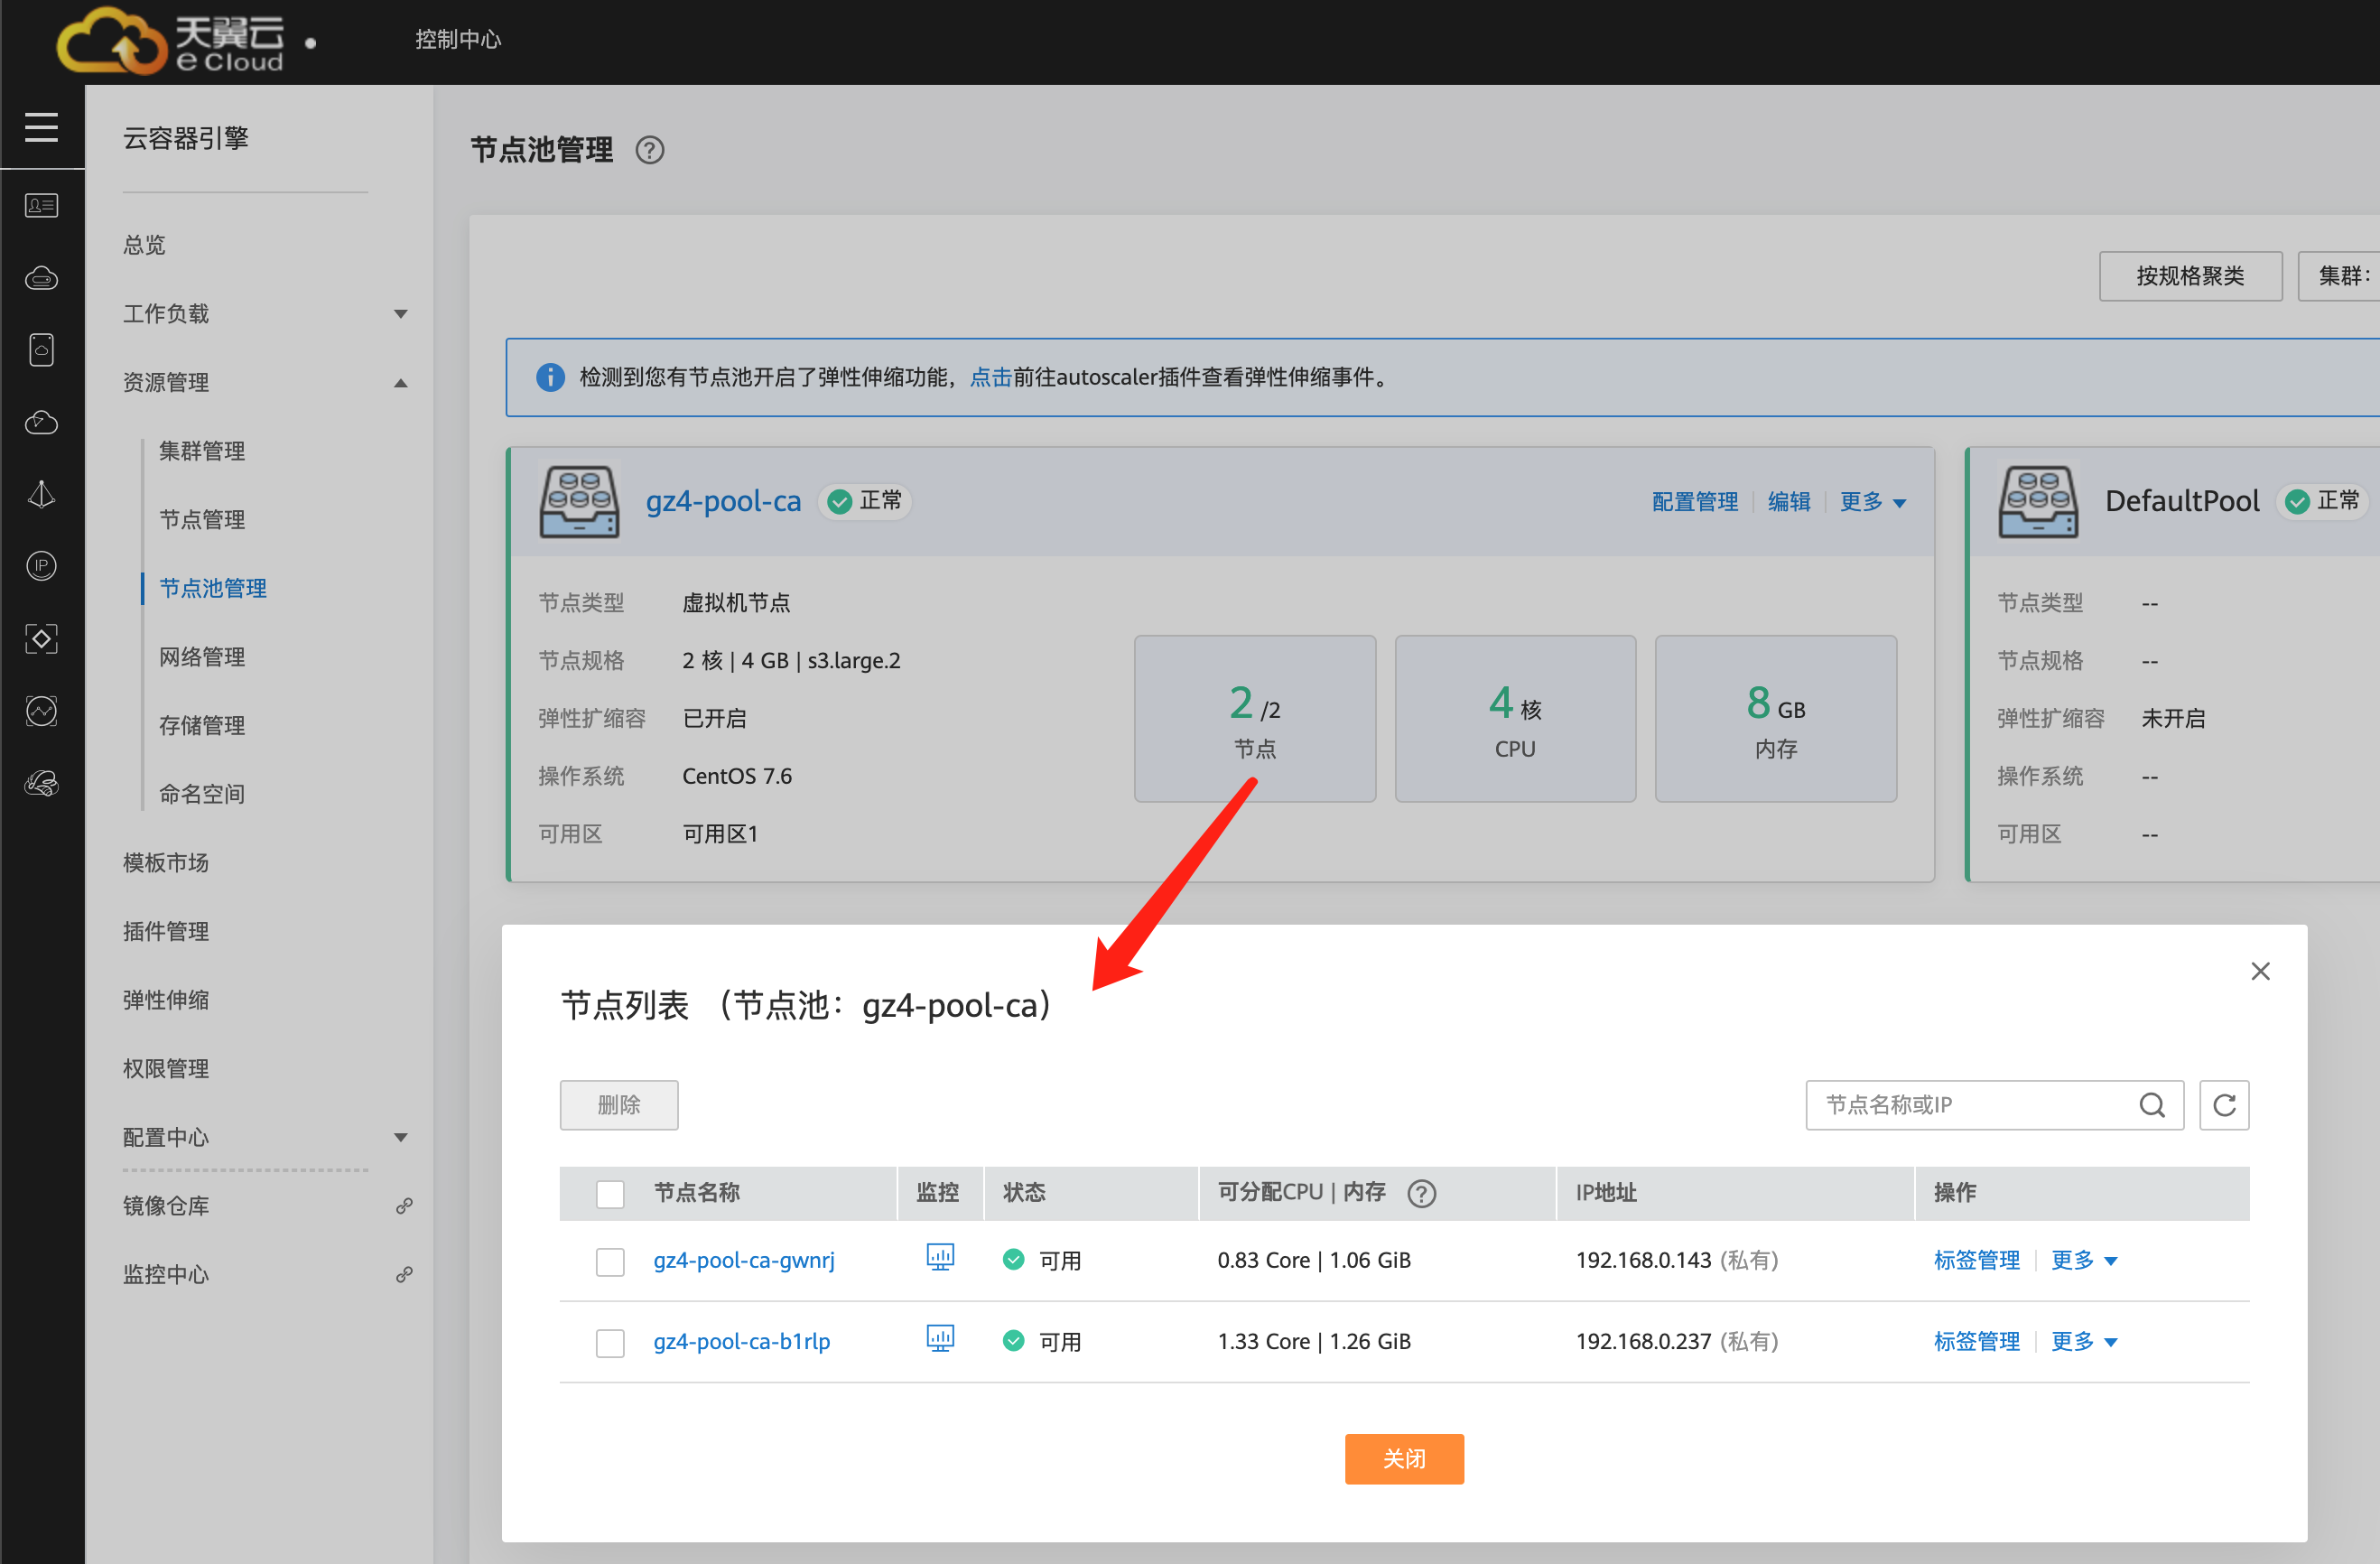This screenshot has height=1564, width=2380.
Task: Click the search magnifier icon
Action: click(x=2151, y=1104)
